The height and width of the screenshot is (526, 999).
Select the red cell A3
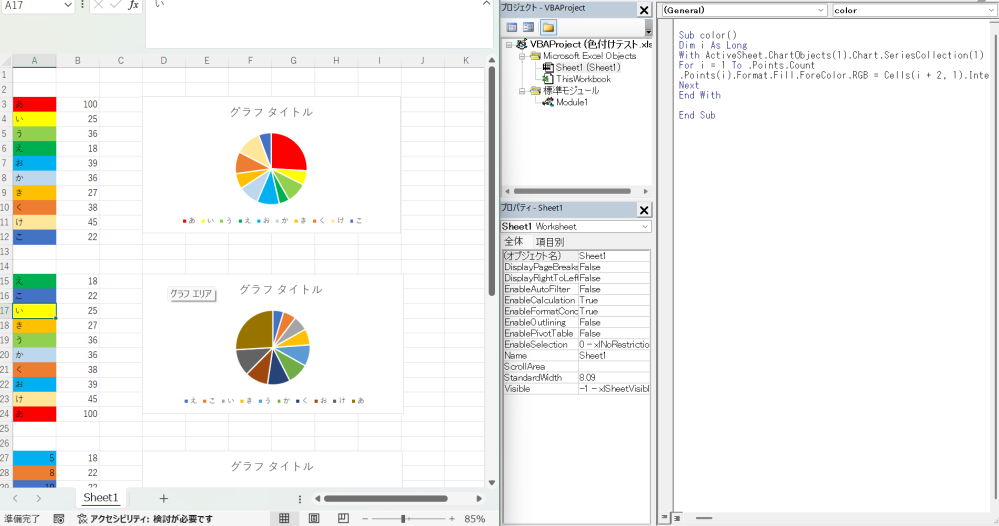[35, 104]
